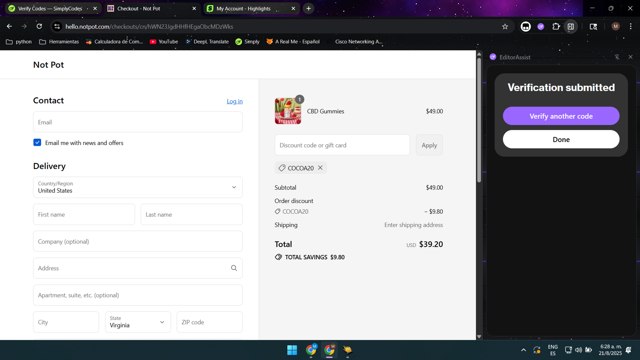Open the notifications bell in tray
The image size is (640, 360).
(x=629, y=350)
